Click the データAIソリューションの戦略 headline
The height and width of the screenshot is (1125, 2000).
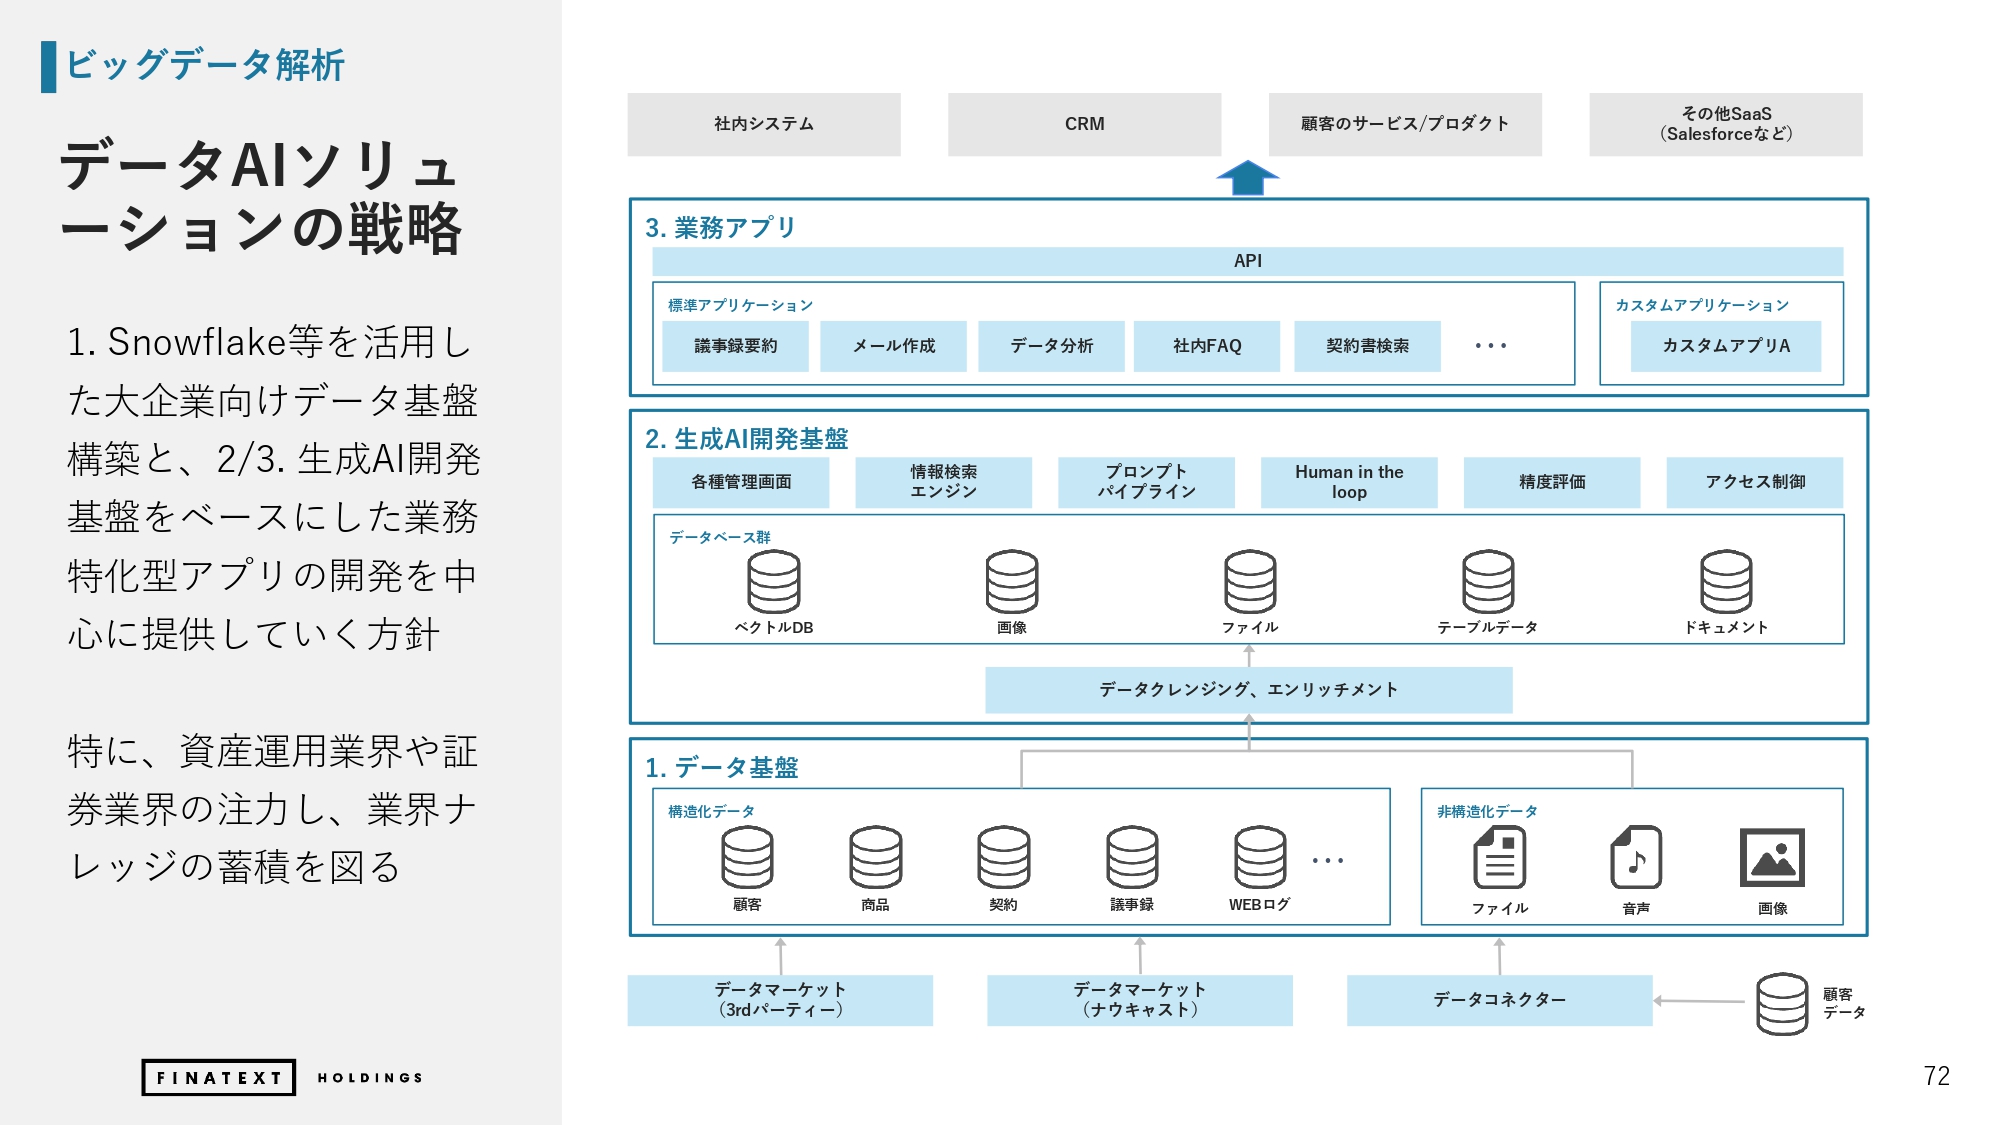(260, 196)
